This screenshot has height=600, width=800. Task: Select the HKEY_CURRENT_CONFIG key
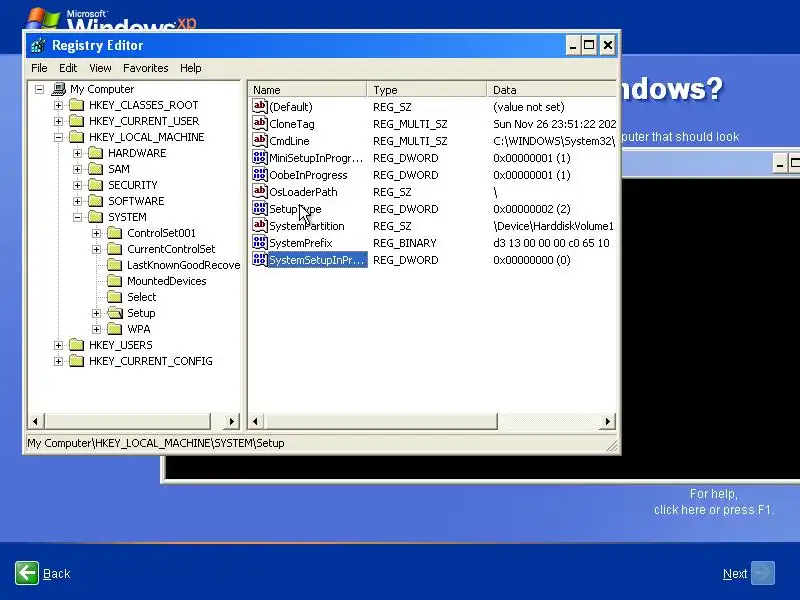point(151,361)
